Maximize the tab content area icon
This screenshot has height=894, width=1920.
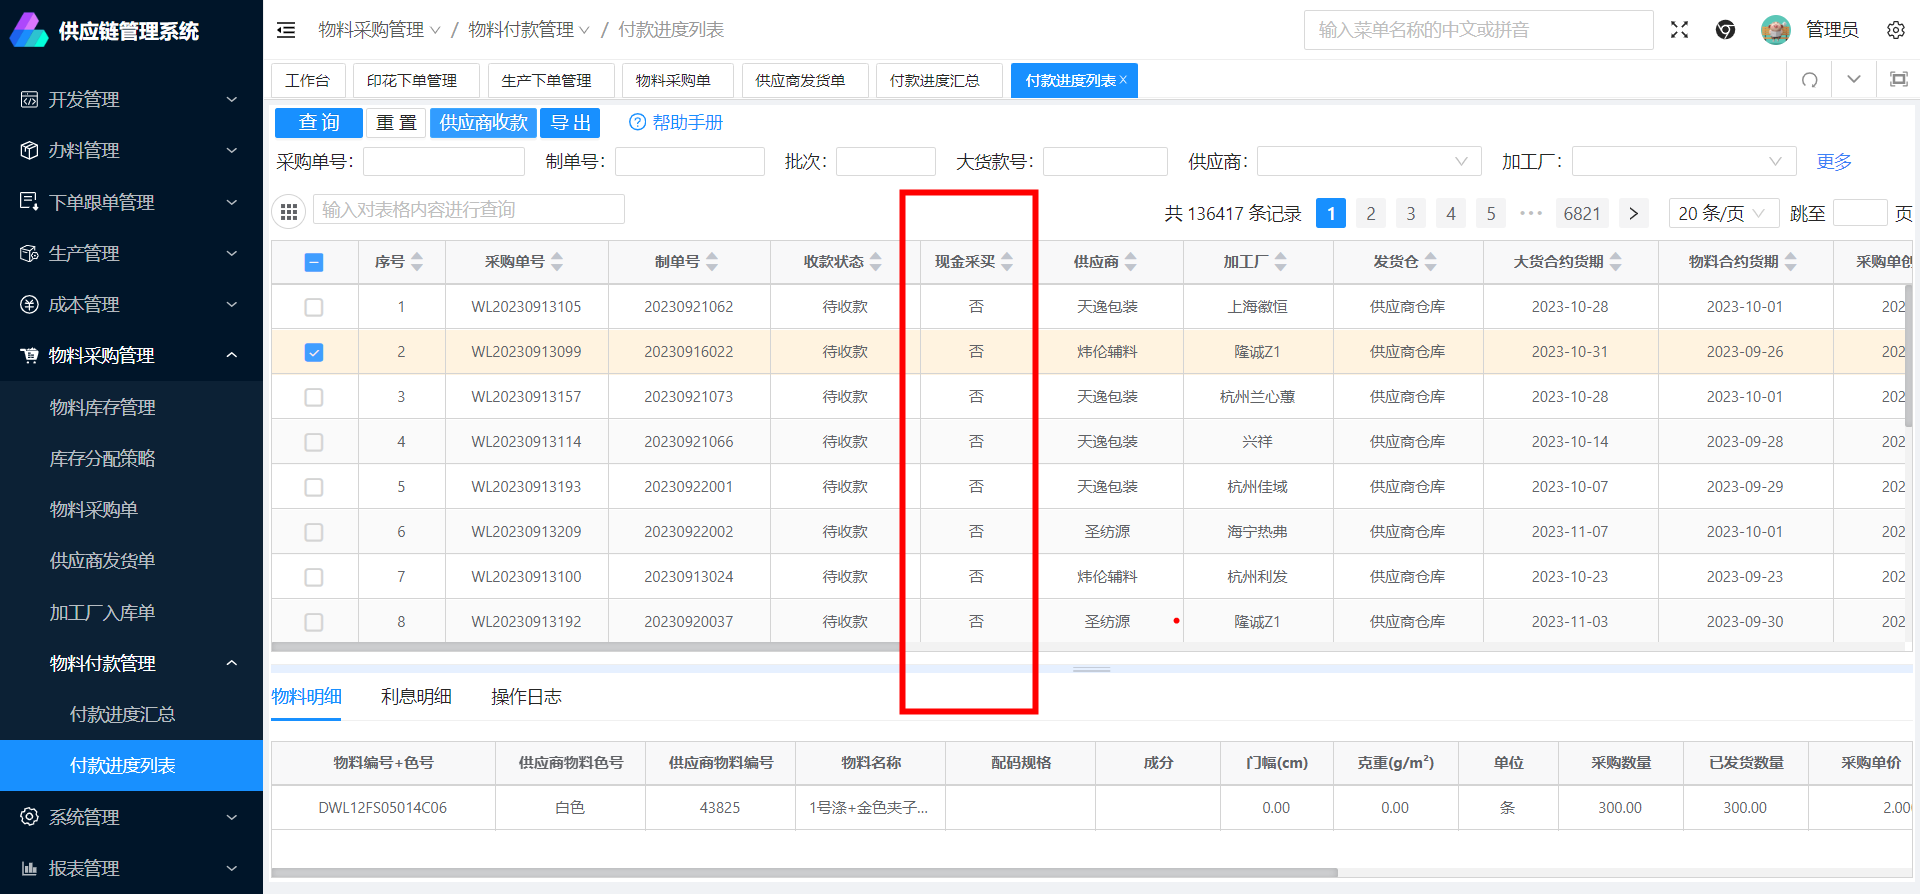1898,80
